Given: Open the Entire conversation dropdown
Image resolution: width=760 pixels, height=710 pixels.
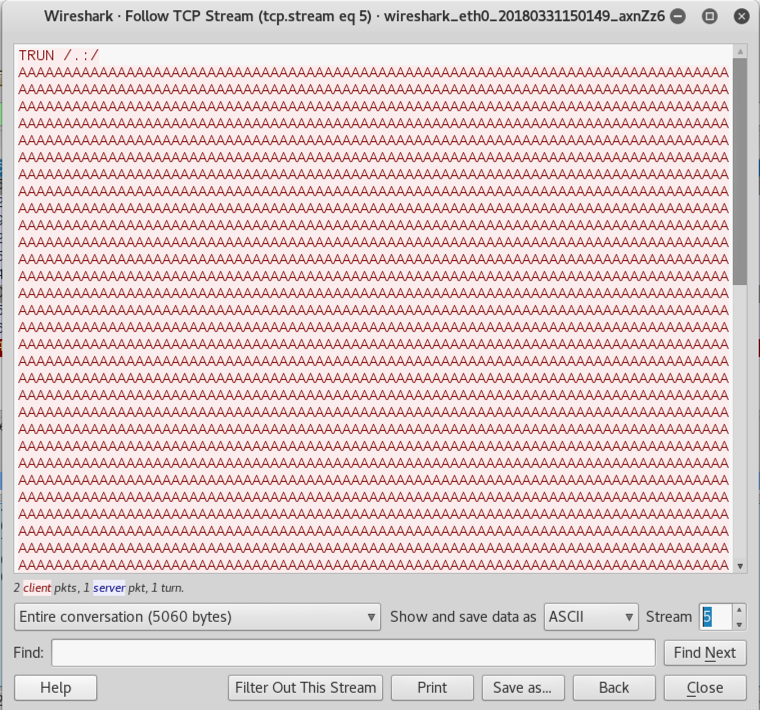Looking at the screenshot, I should [197, 616].
